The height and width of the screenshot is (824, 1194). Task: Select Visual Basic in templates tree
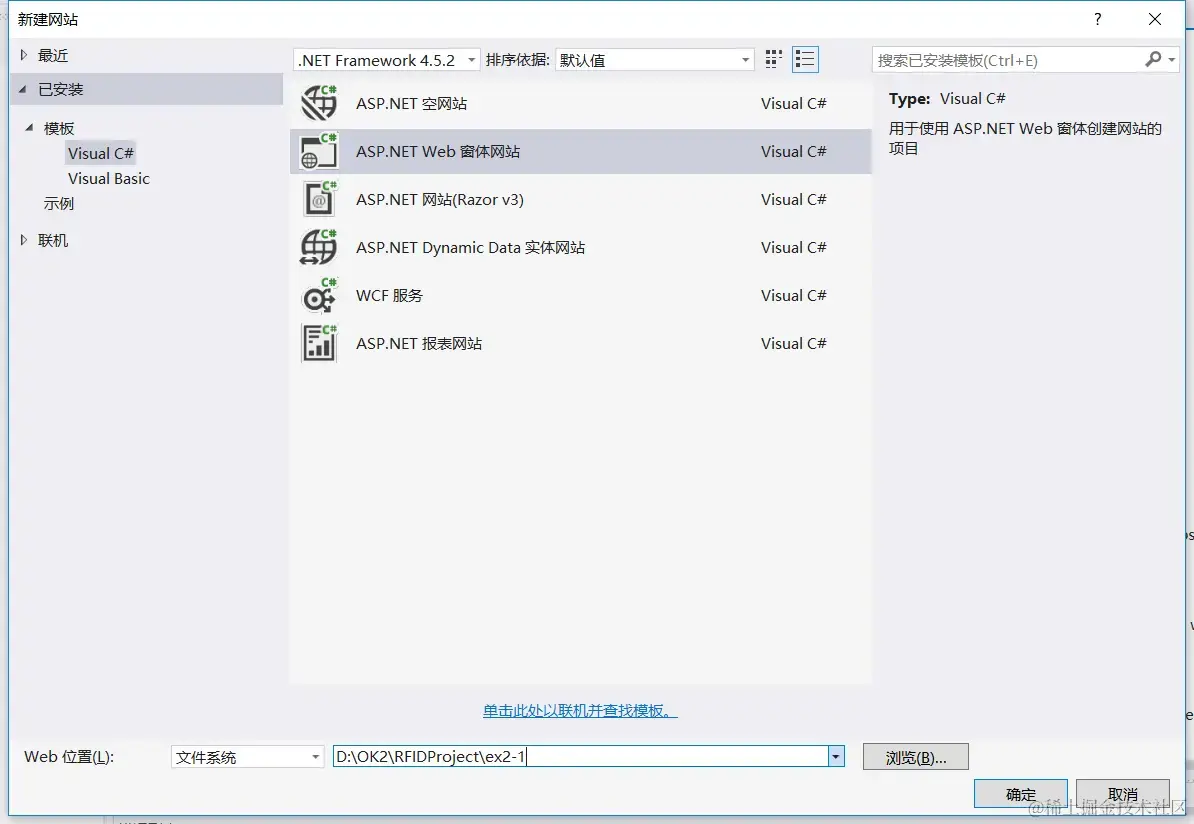109,178
